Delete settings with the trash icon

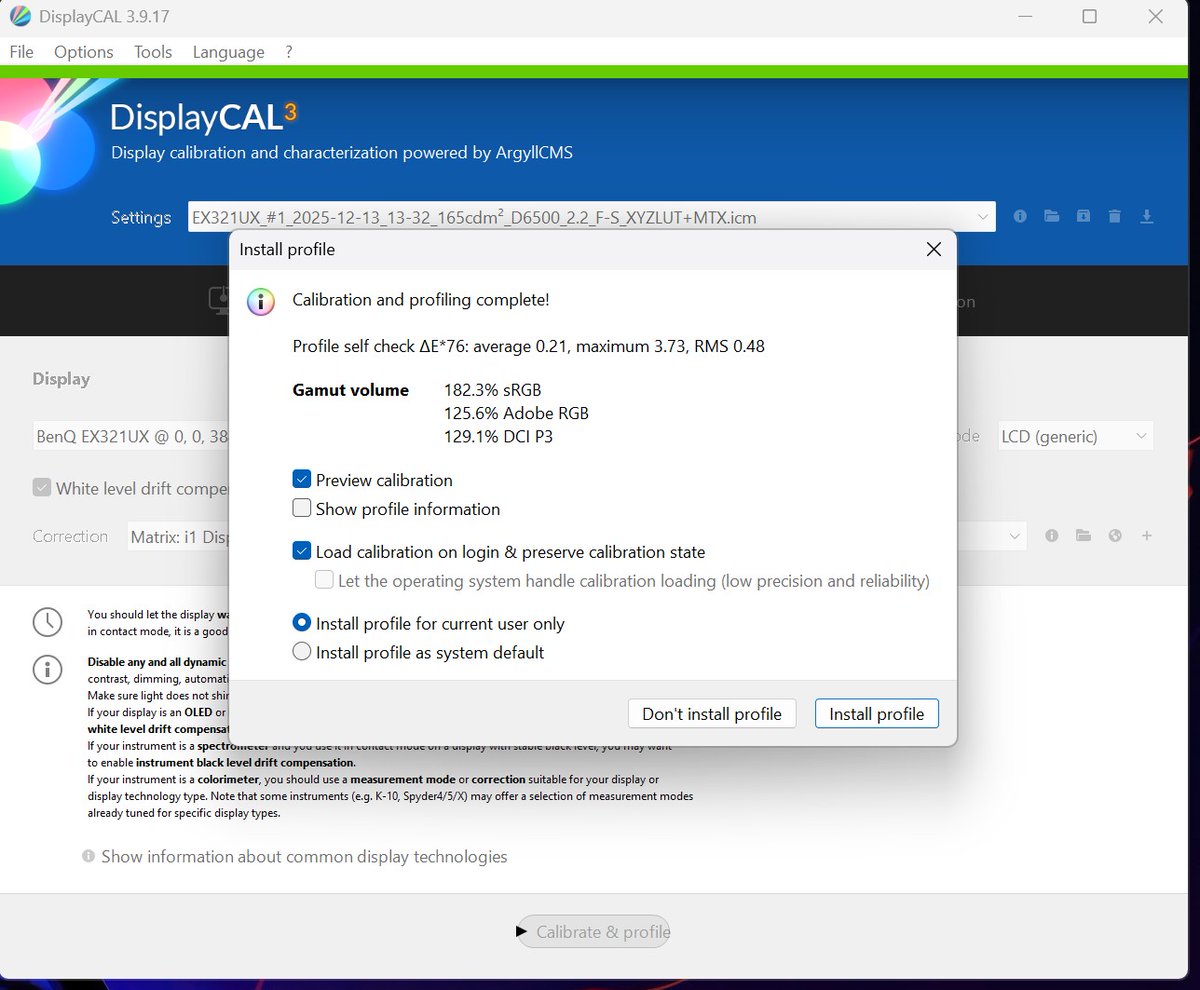1115,216
